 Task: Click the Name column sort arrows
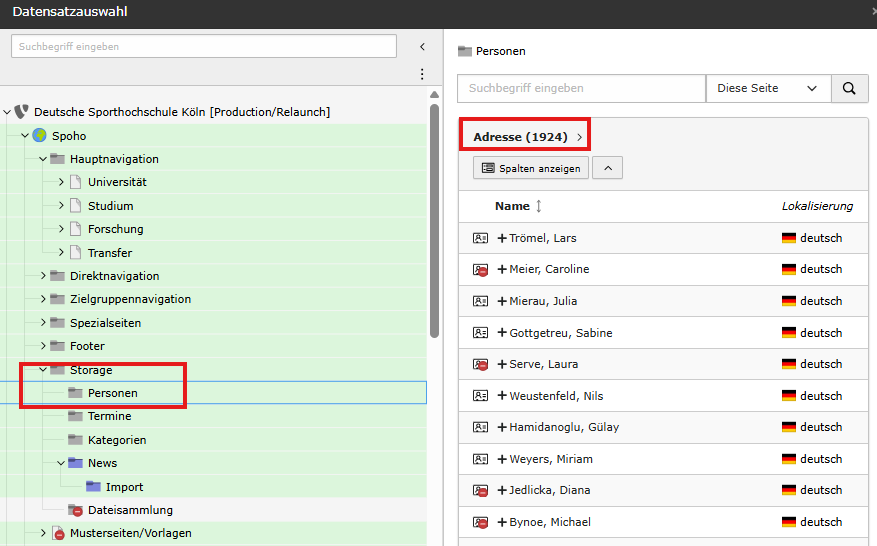(539, 206)
